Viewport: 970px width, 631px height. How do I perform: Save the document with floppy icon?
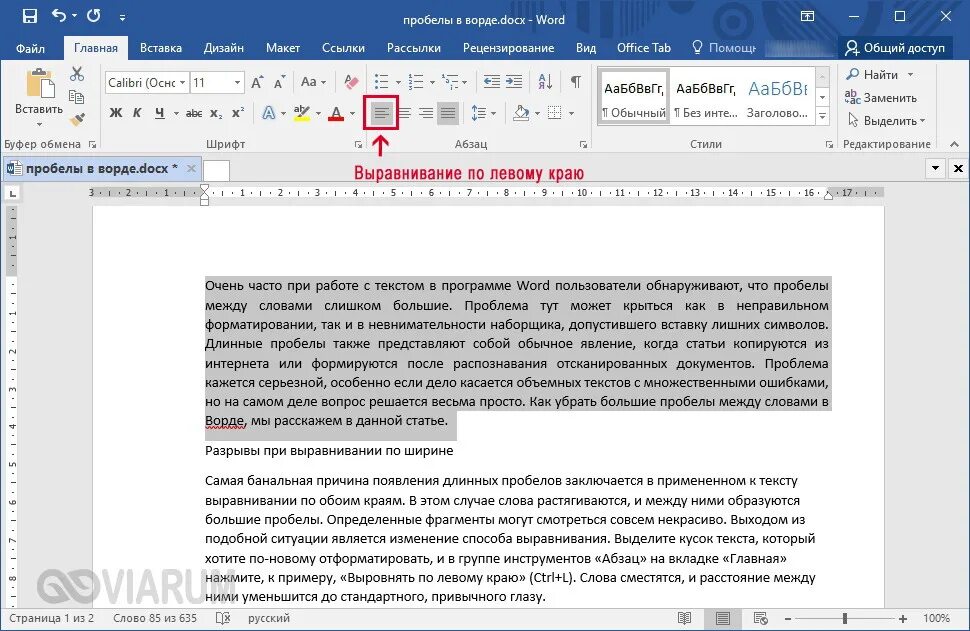29,17
